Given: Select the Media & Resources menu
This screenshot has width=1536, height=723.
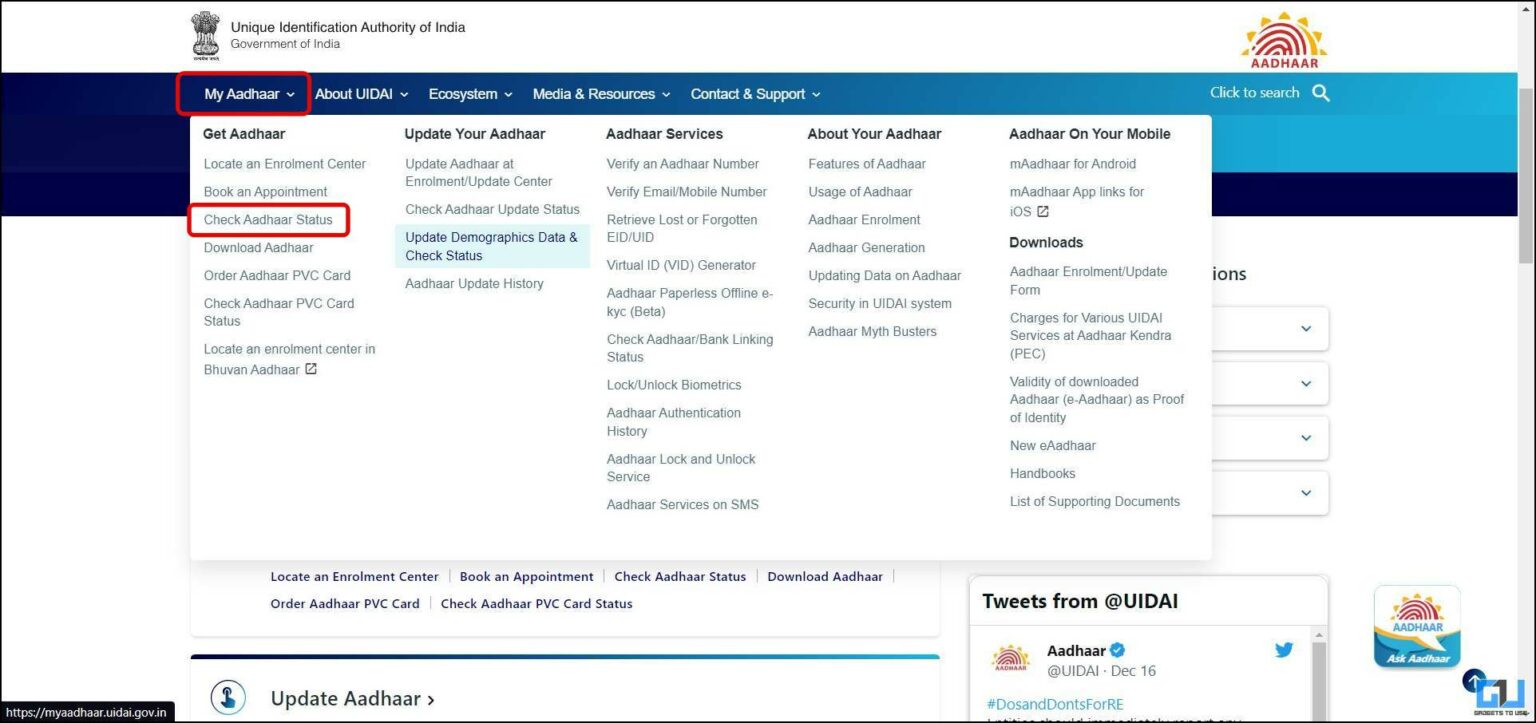Looking at the screenshot, I should click(x=593, y=93).
